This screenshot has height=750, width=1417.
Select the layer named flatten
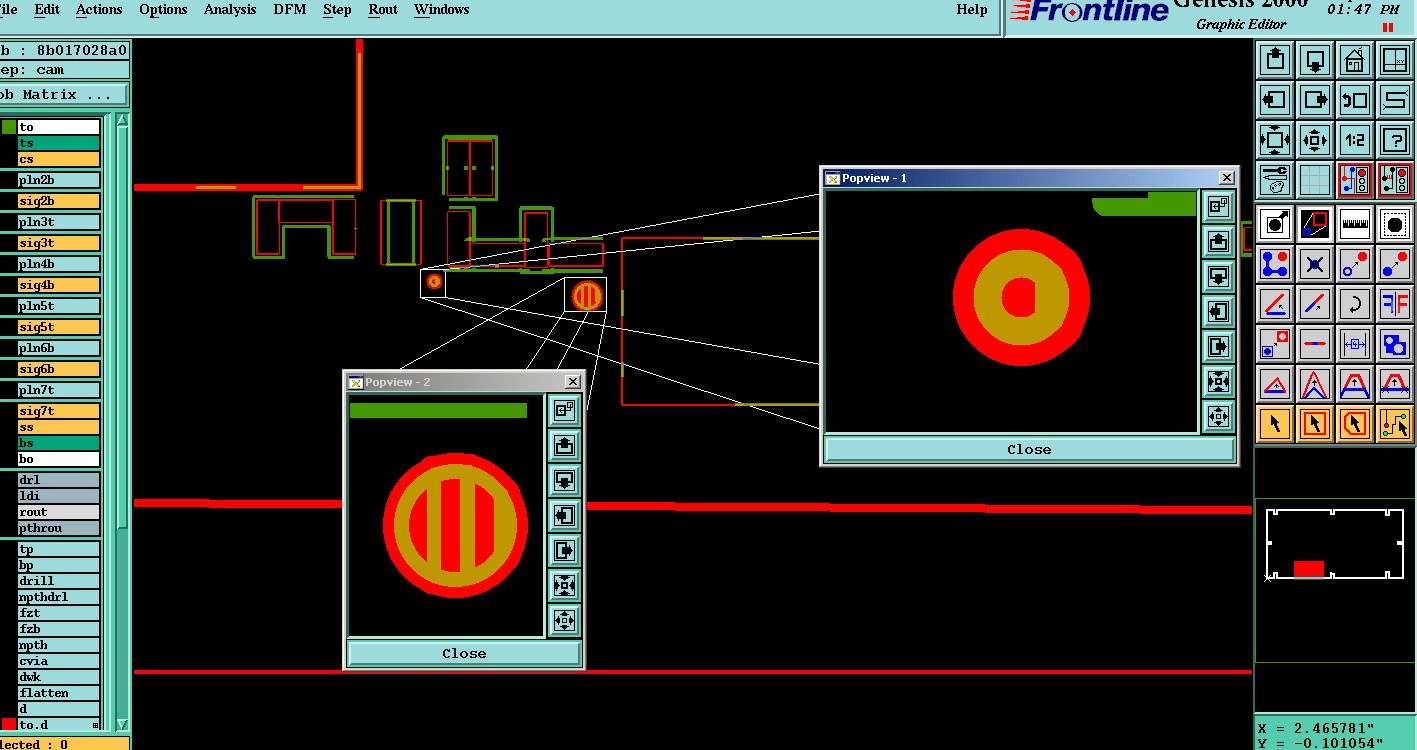pyautogui.click(x=59, y=693)
